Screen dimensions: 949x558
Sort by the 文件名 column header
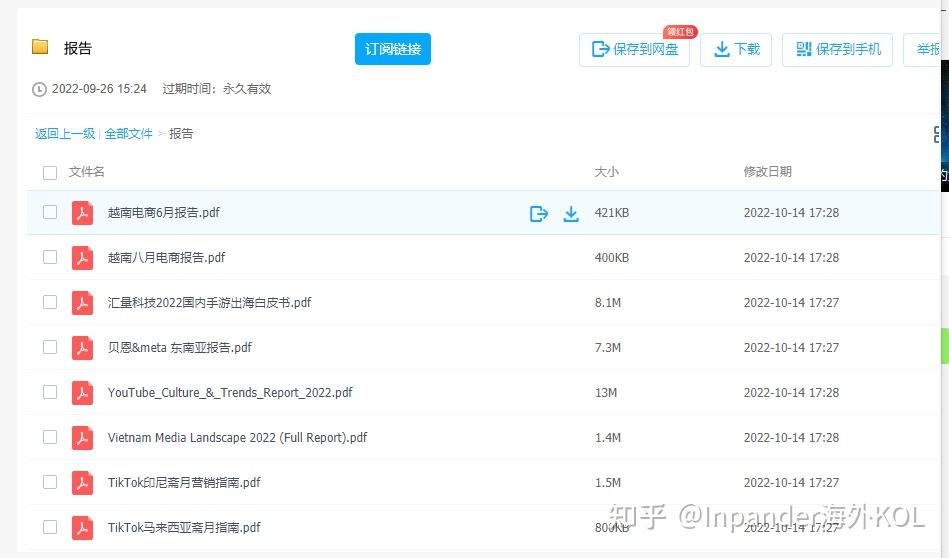(x=87, y=172)
